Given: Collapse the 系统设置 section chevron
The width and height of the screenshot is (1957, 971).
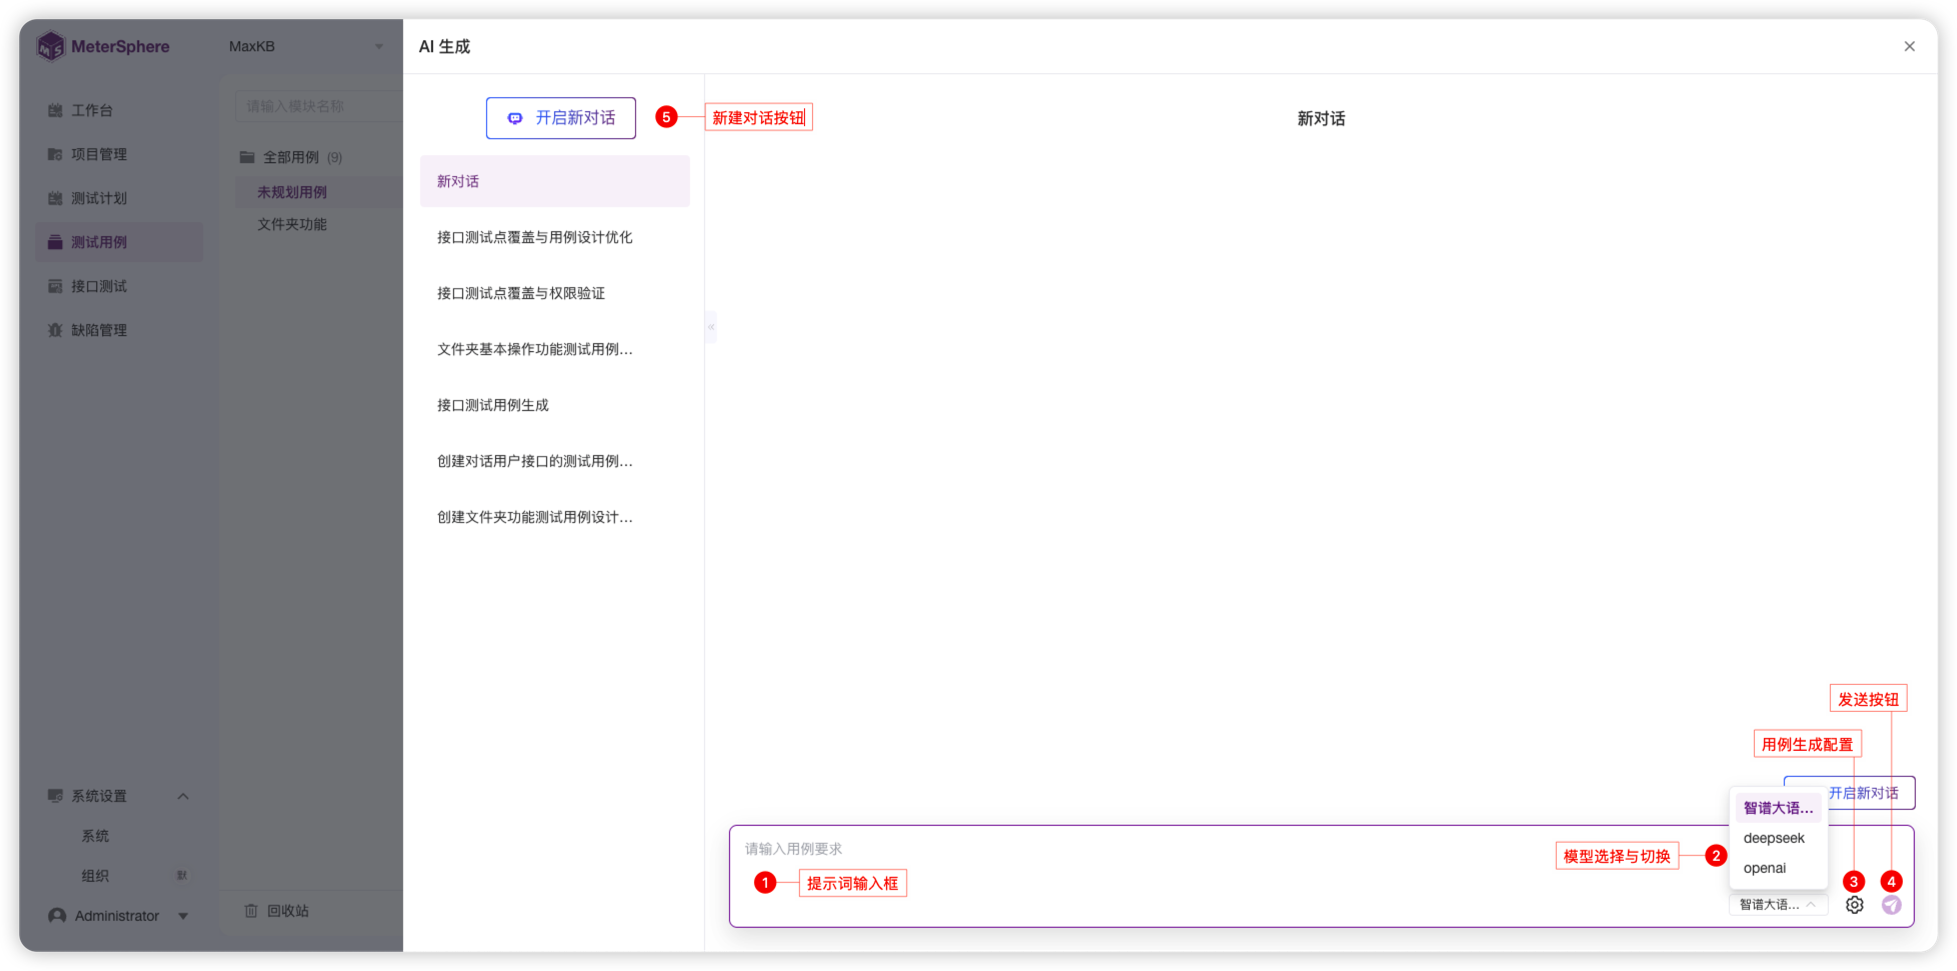Looking at the screenshot, I should click(x=183, y=795).
